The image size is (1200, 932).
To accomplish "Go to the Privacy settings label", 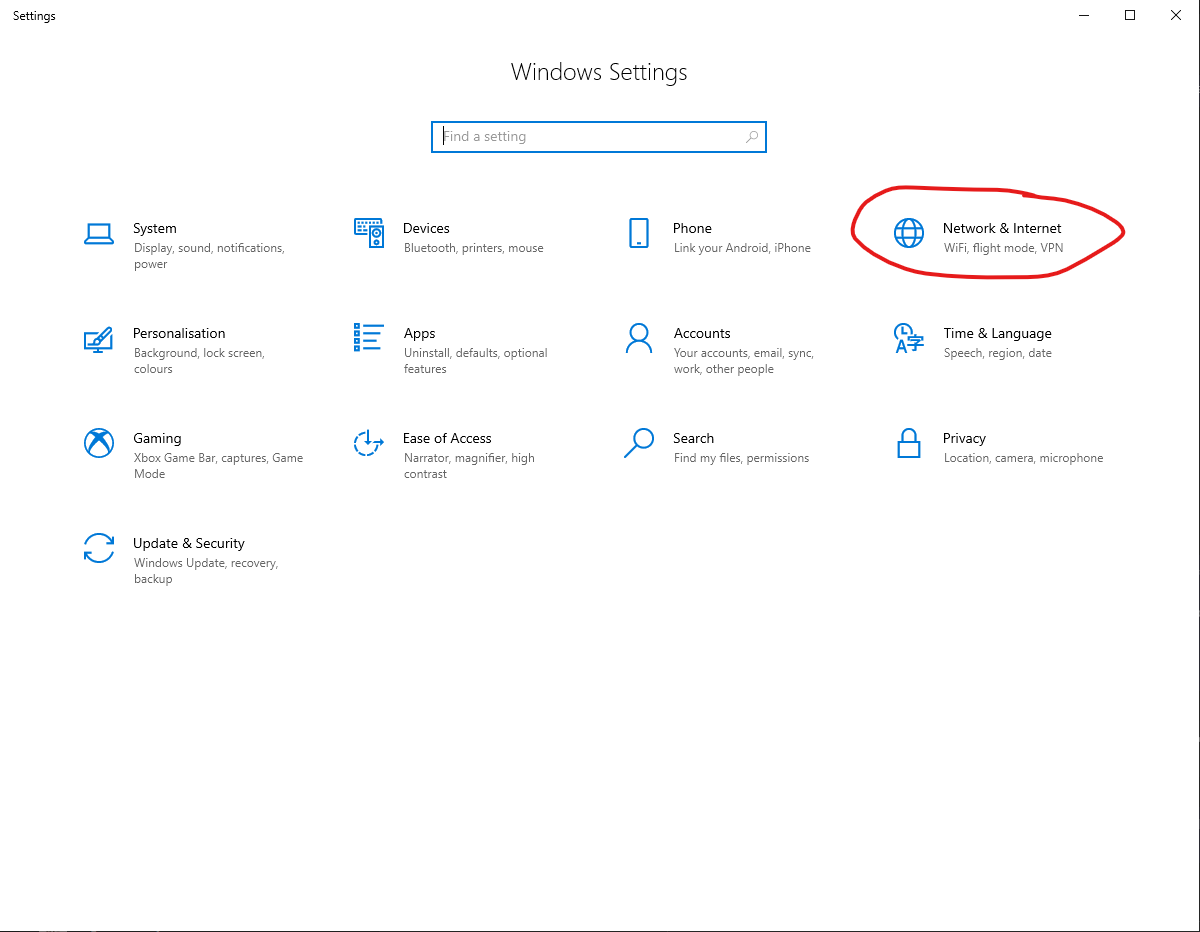I will point(964,439).
